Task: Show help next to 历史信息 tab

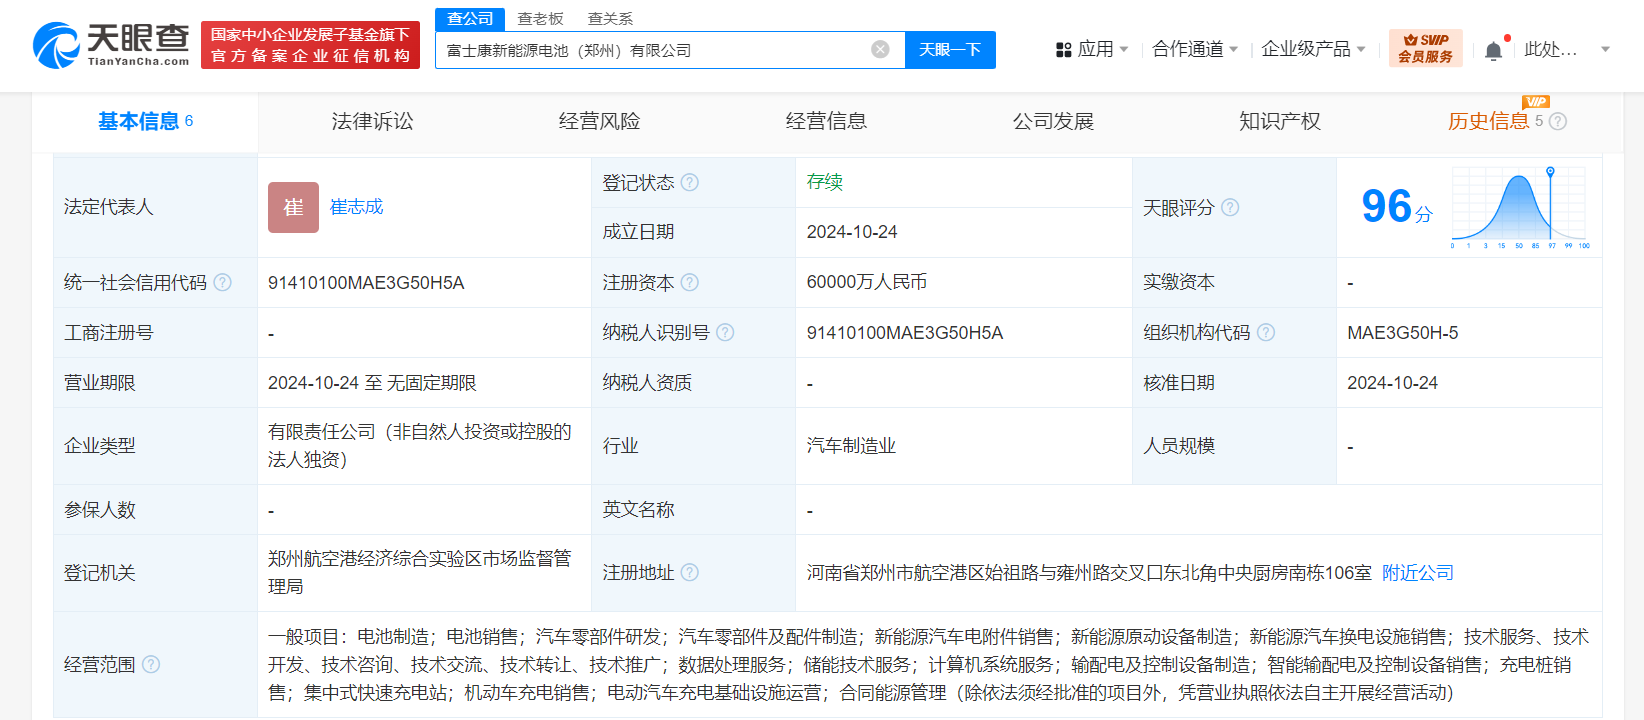Action: [1558, 121]
